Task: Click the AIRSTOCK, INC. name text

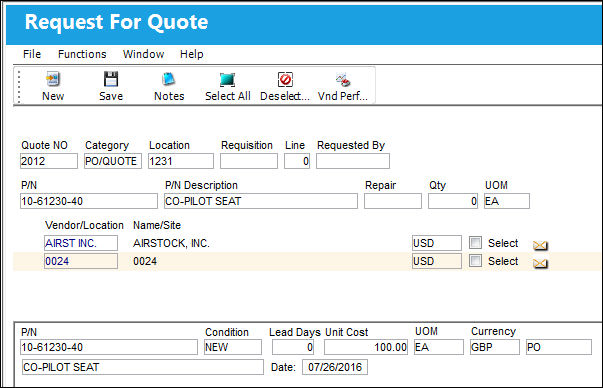Action: [171, 243]
